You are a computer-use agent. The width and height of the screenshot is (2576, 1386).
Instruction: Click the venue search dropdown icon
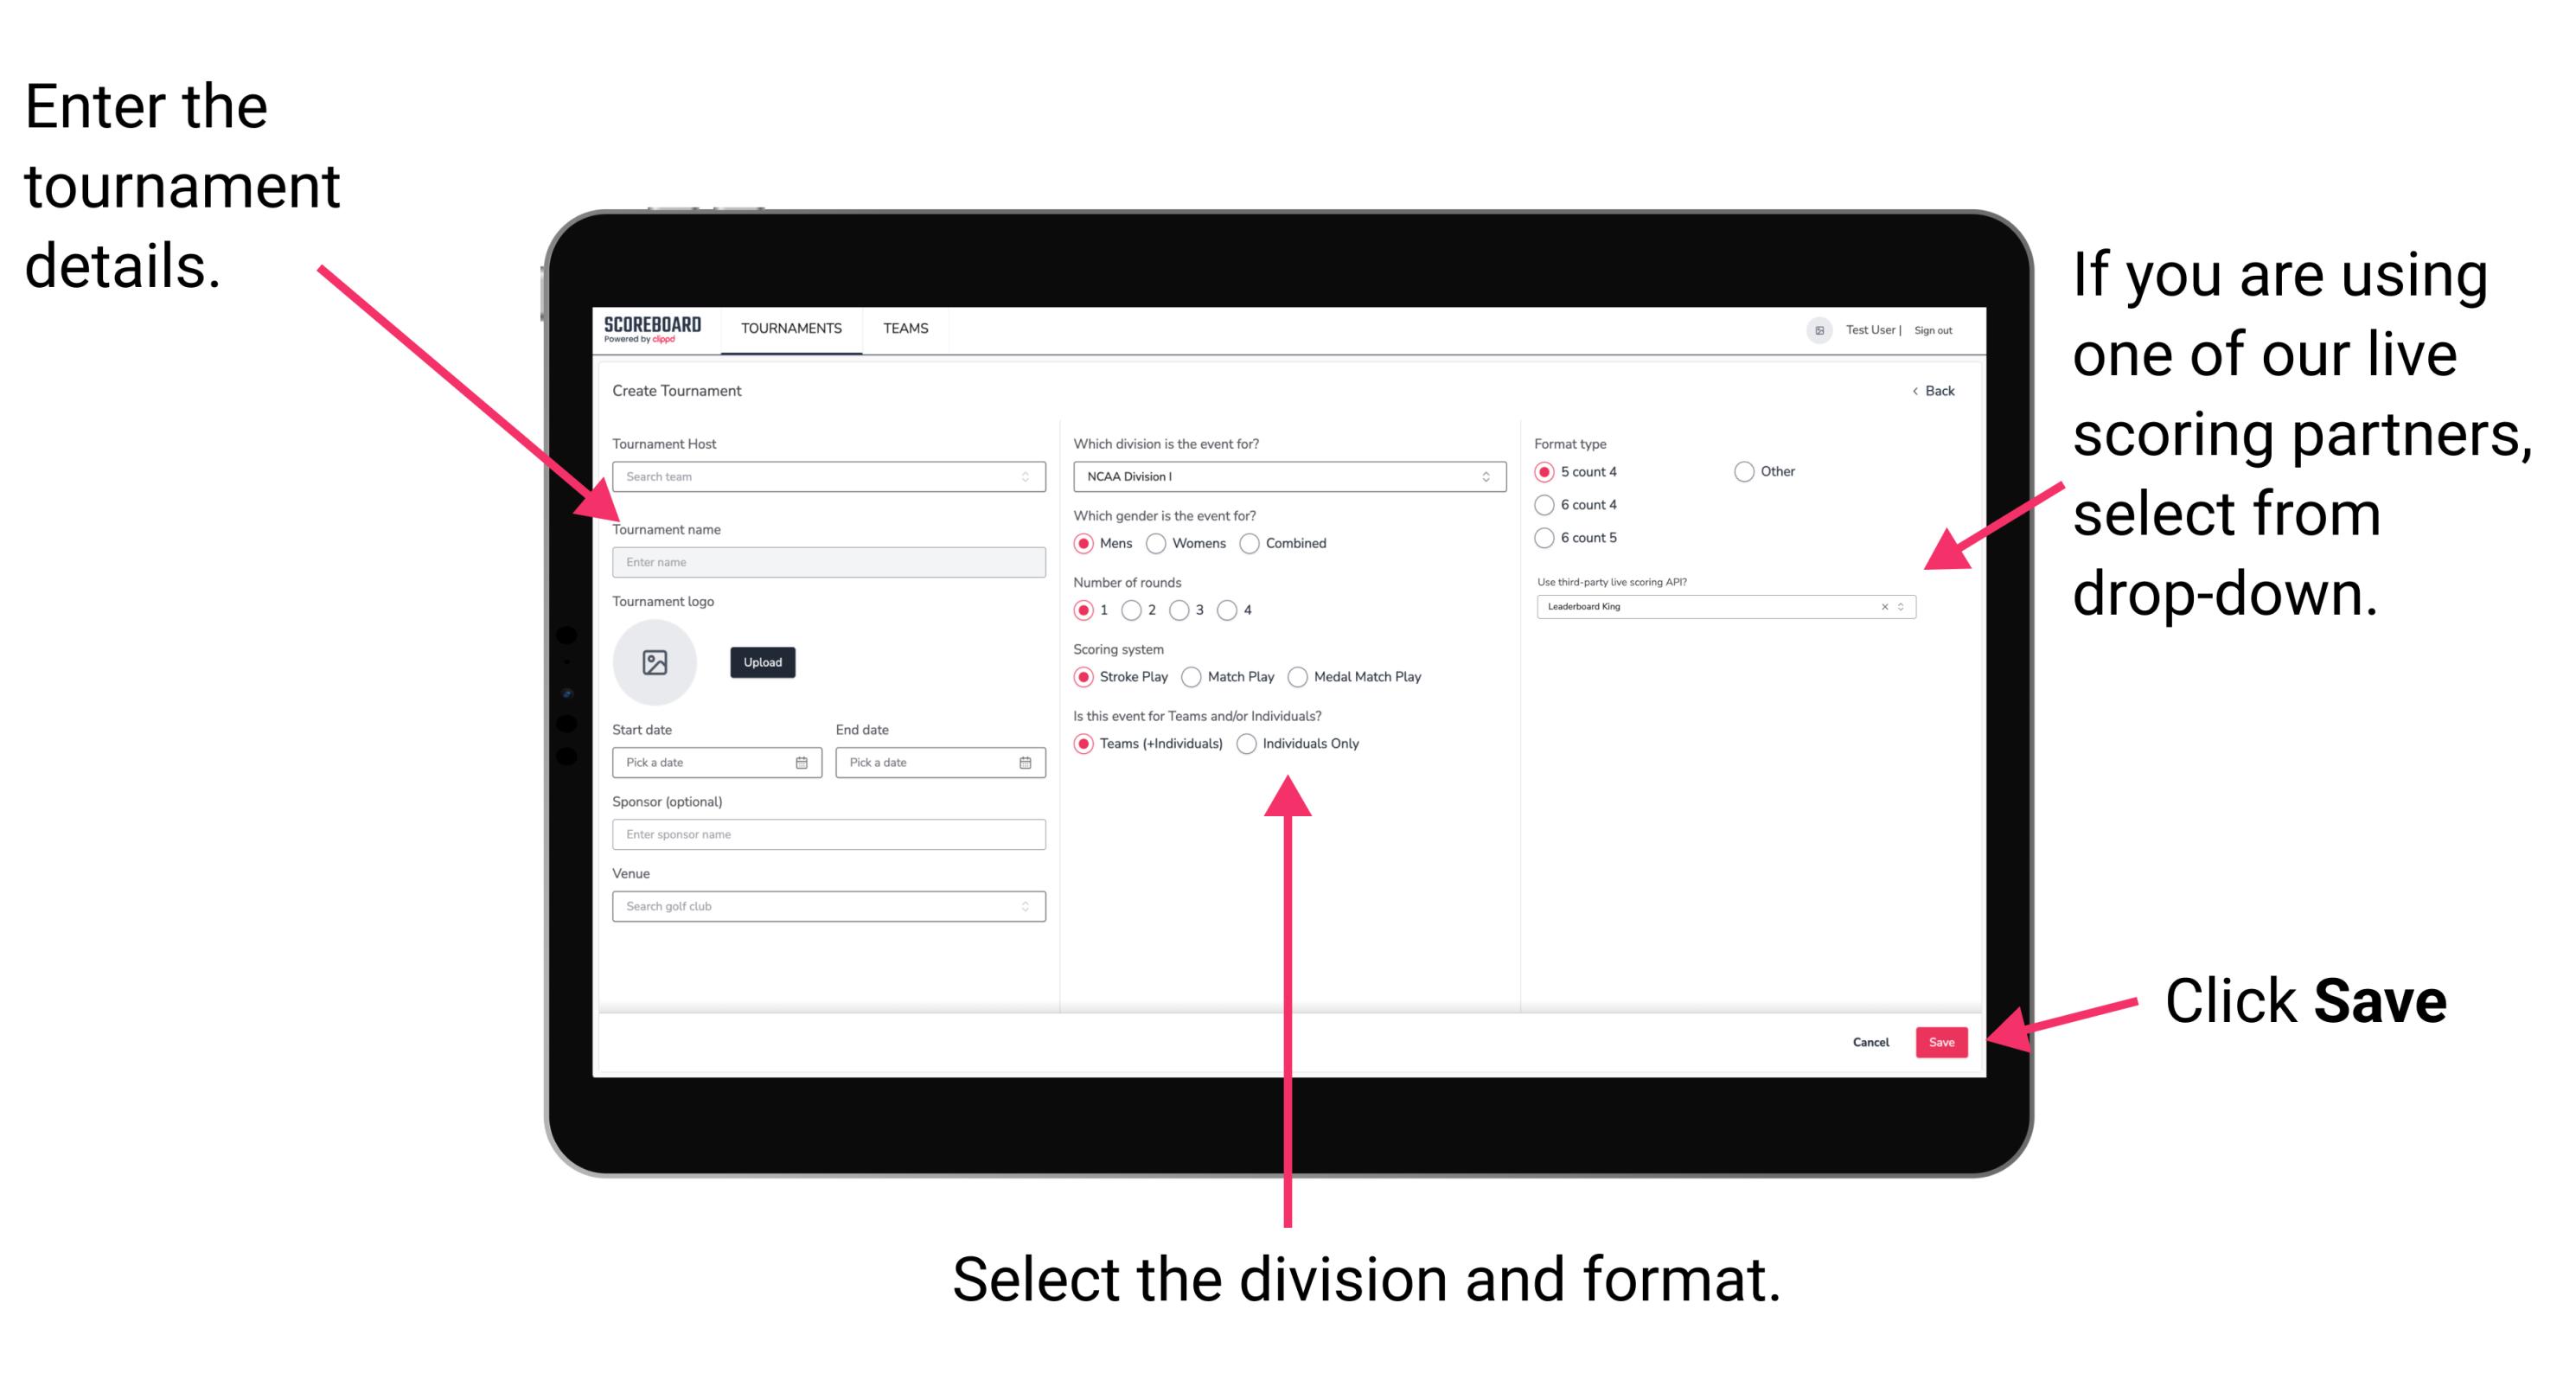1026,906
